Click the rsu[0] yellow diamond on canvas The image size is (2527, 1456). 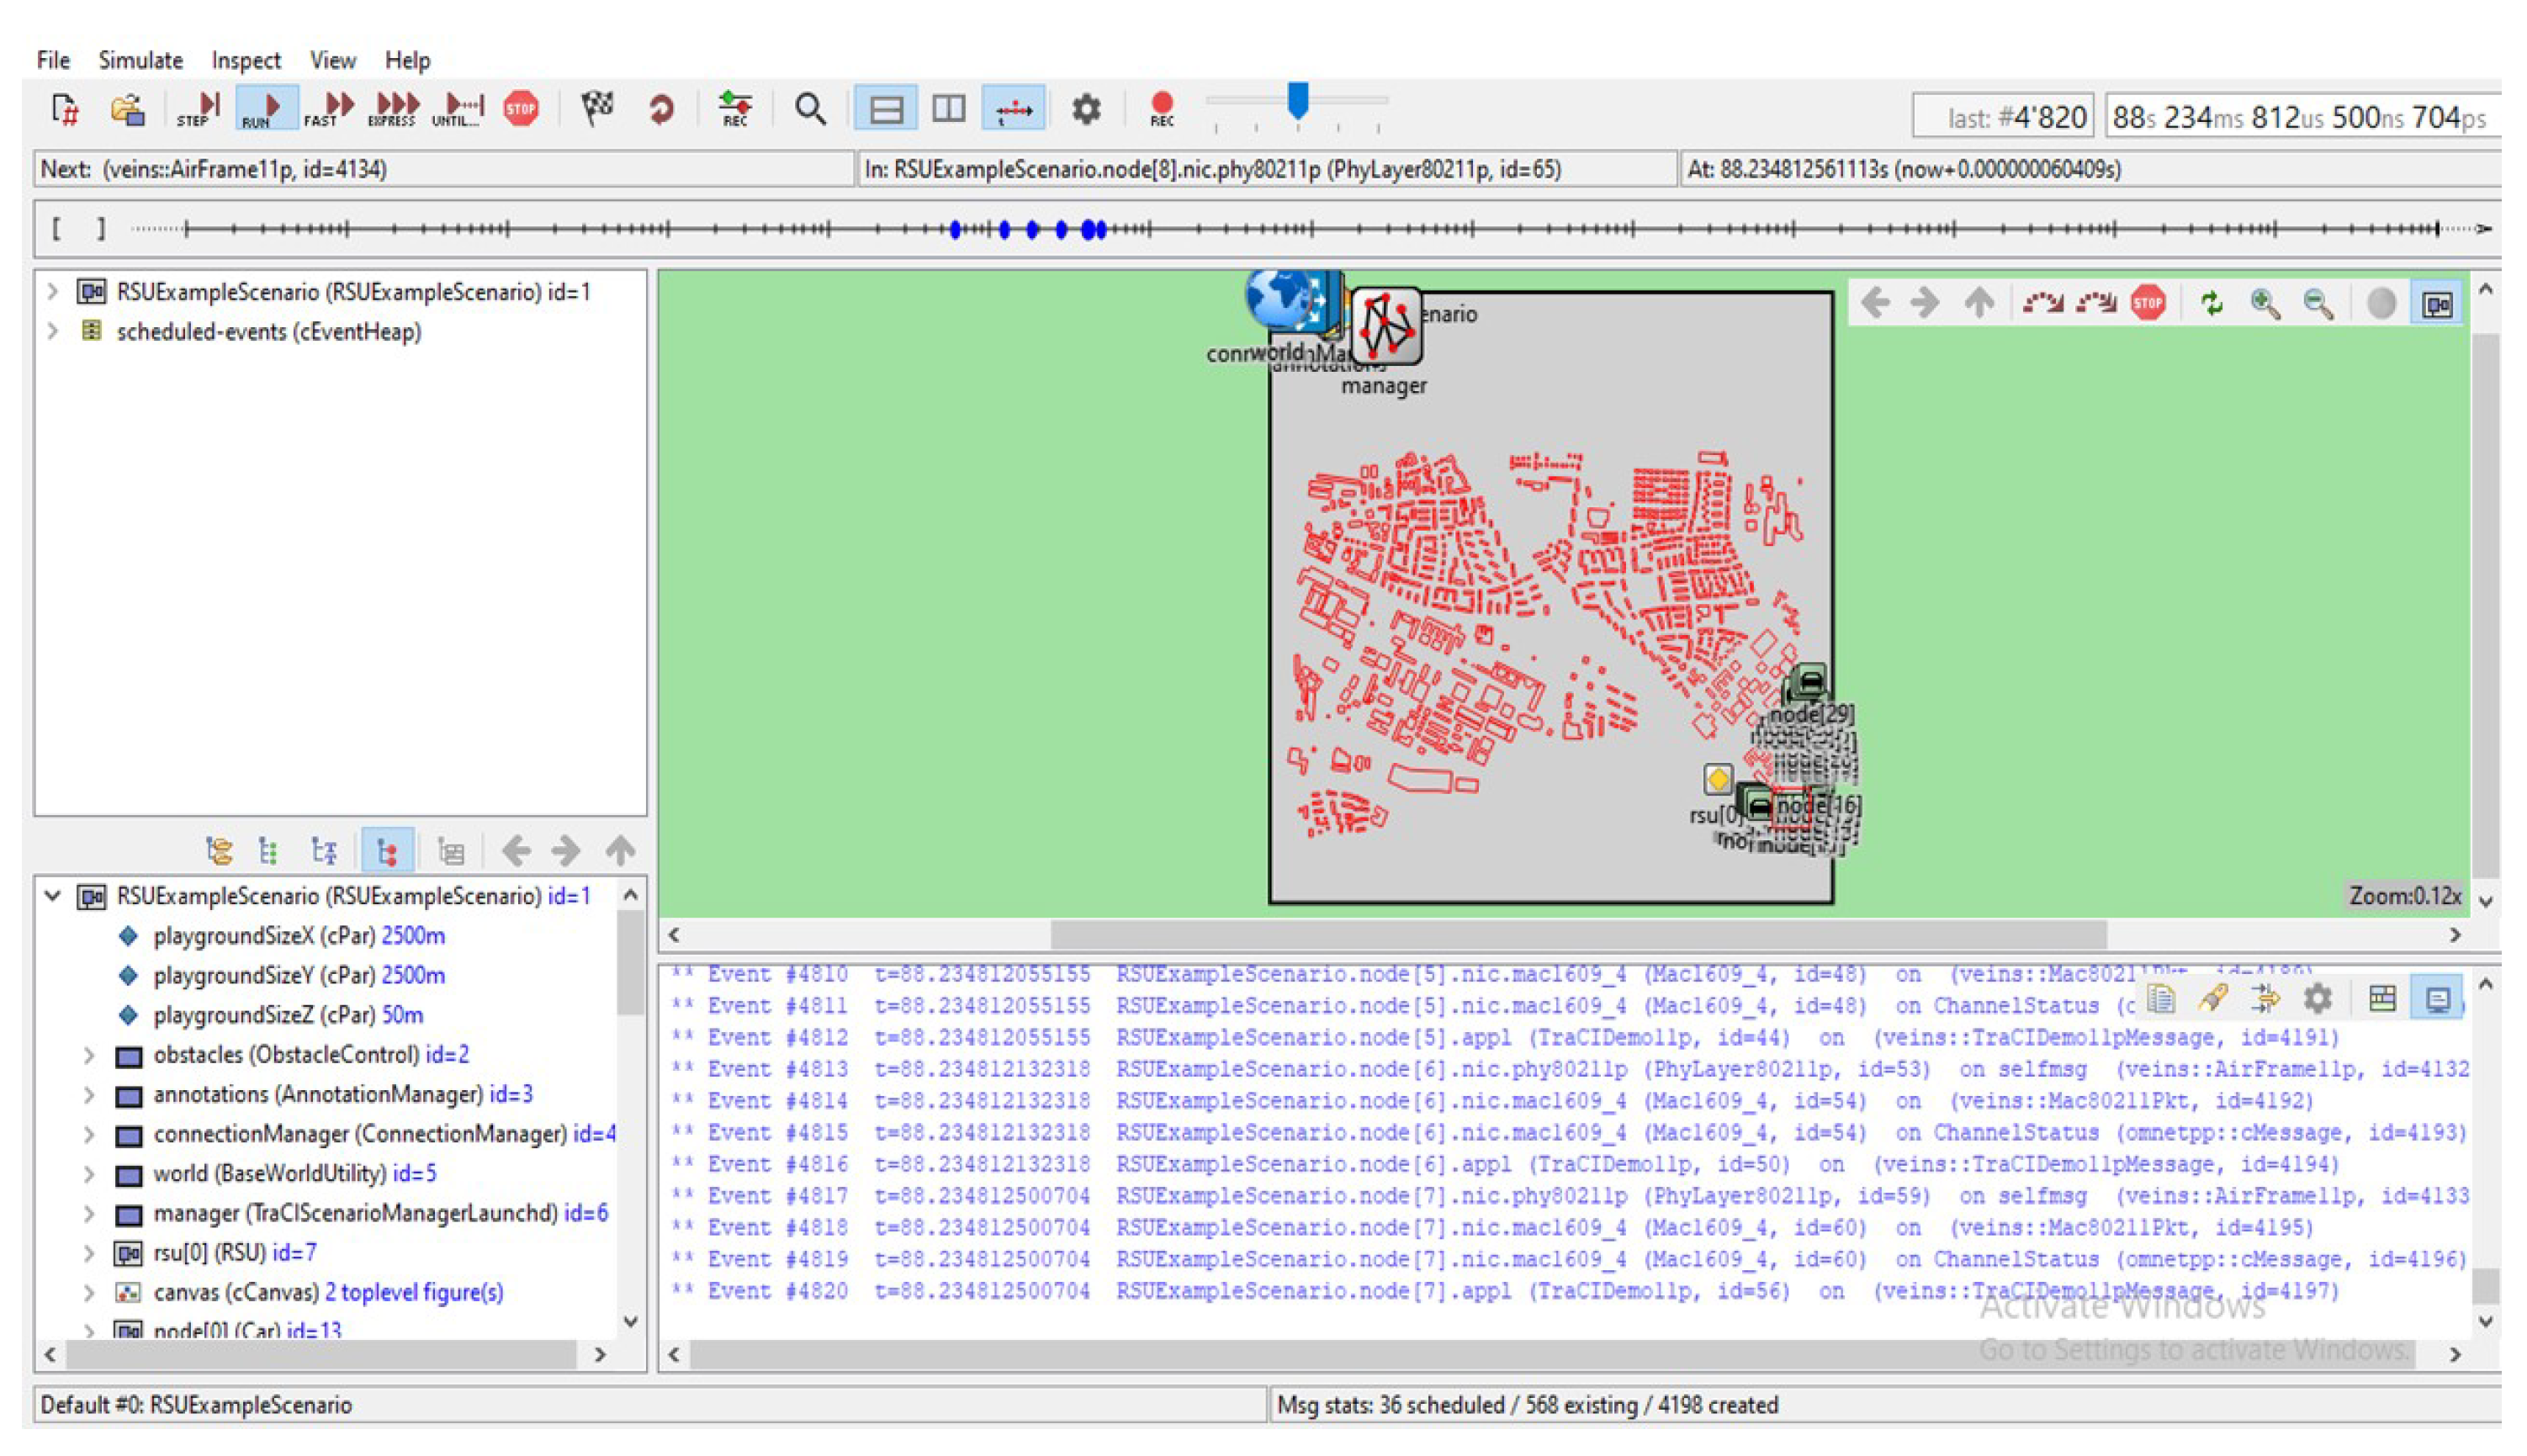[1717, 778]
